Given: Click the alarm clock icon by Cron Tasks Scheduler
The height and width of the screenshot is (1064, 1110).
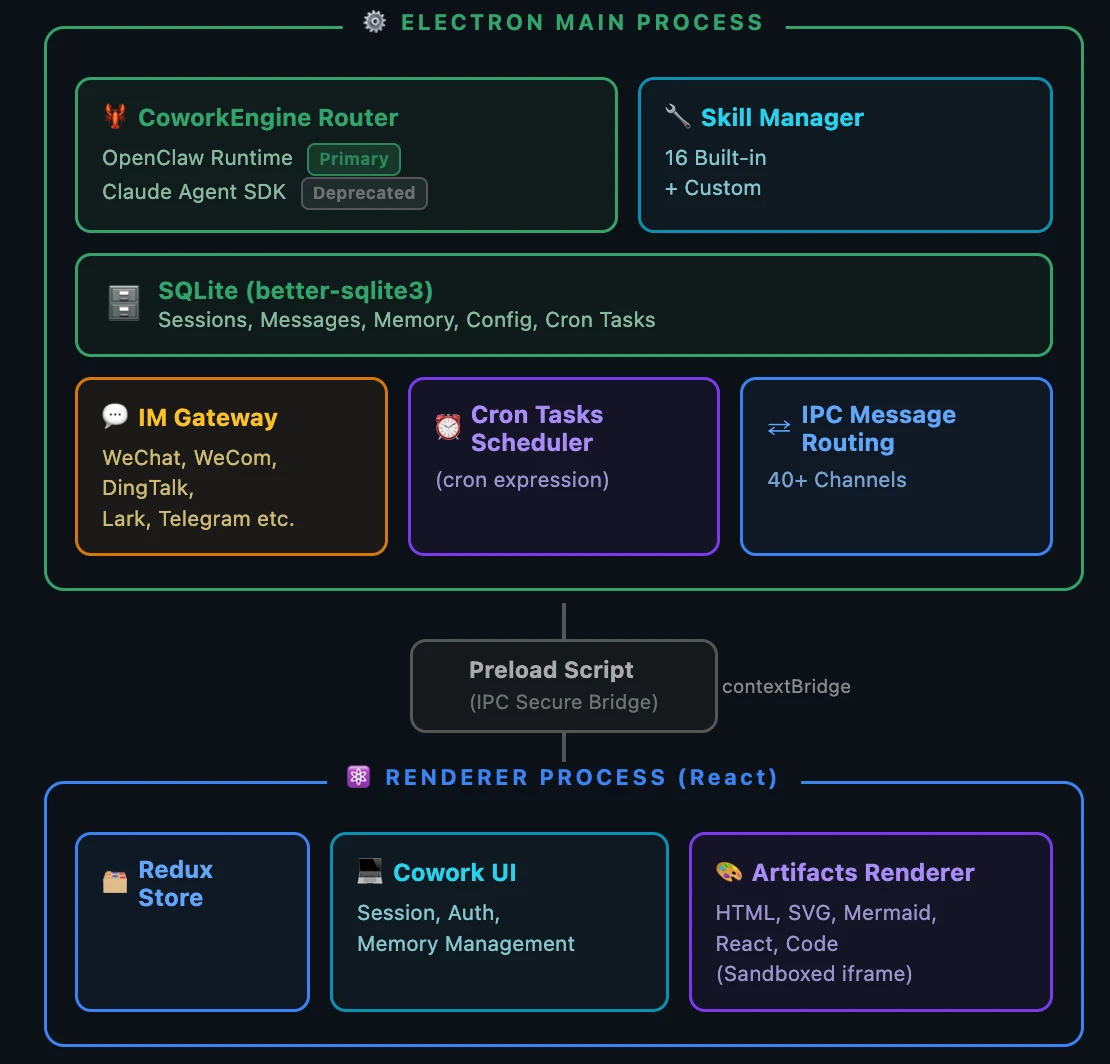Looking at the screenshot, I should 448,427.
